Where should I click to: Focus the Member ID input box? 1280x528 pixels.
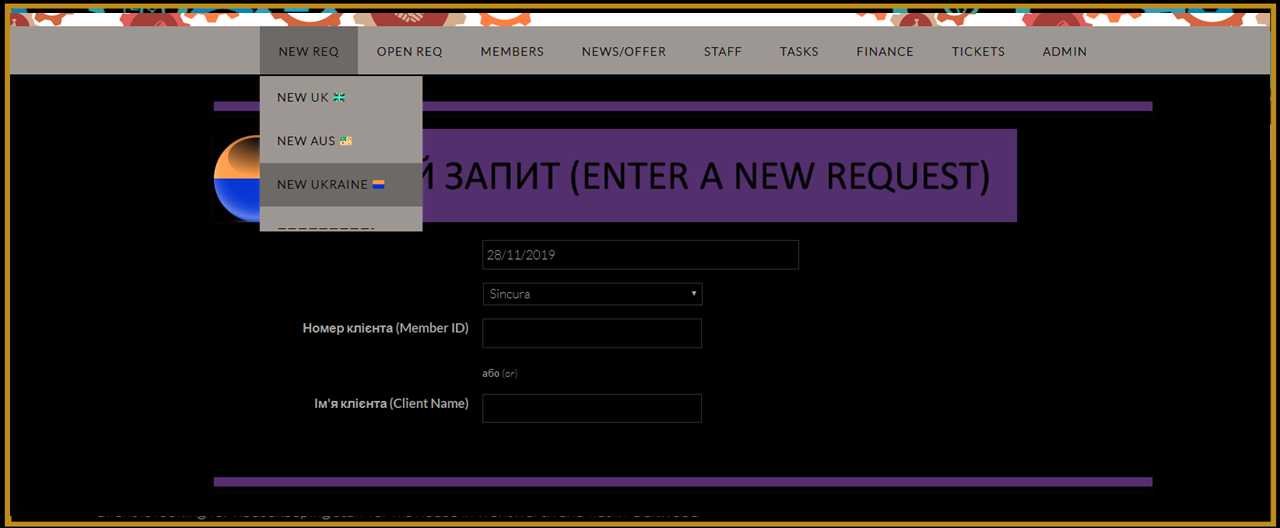[591, 333]
